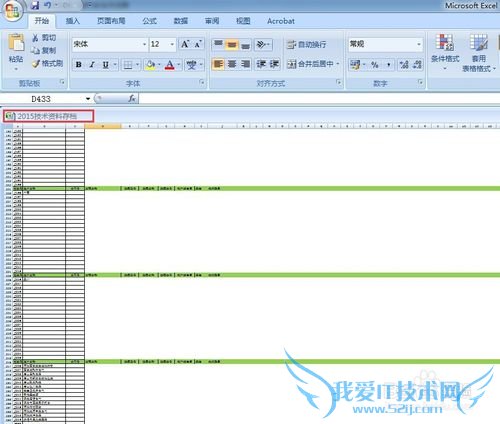This screenshot has height=424, width=500.
Task: Open the 公式 (Formulas) tab
Action: 150,21
